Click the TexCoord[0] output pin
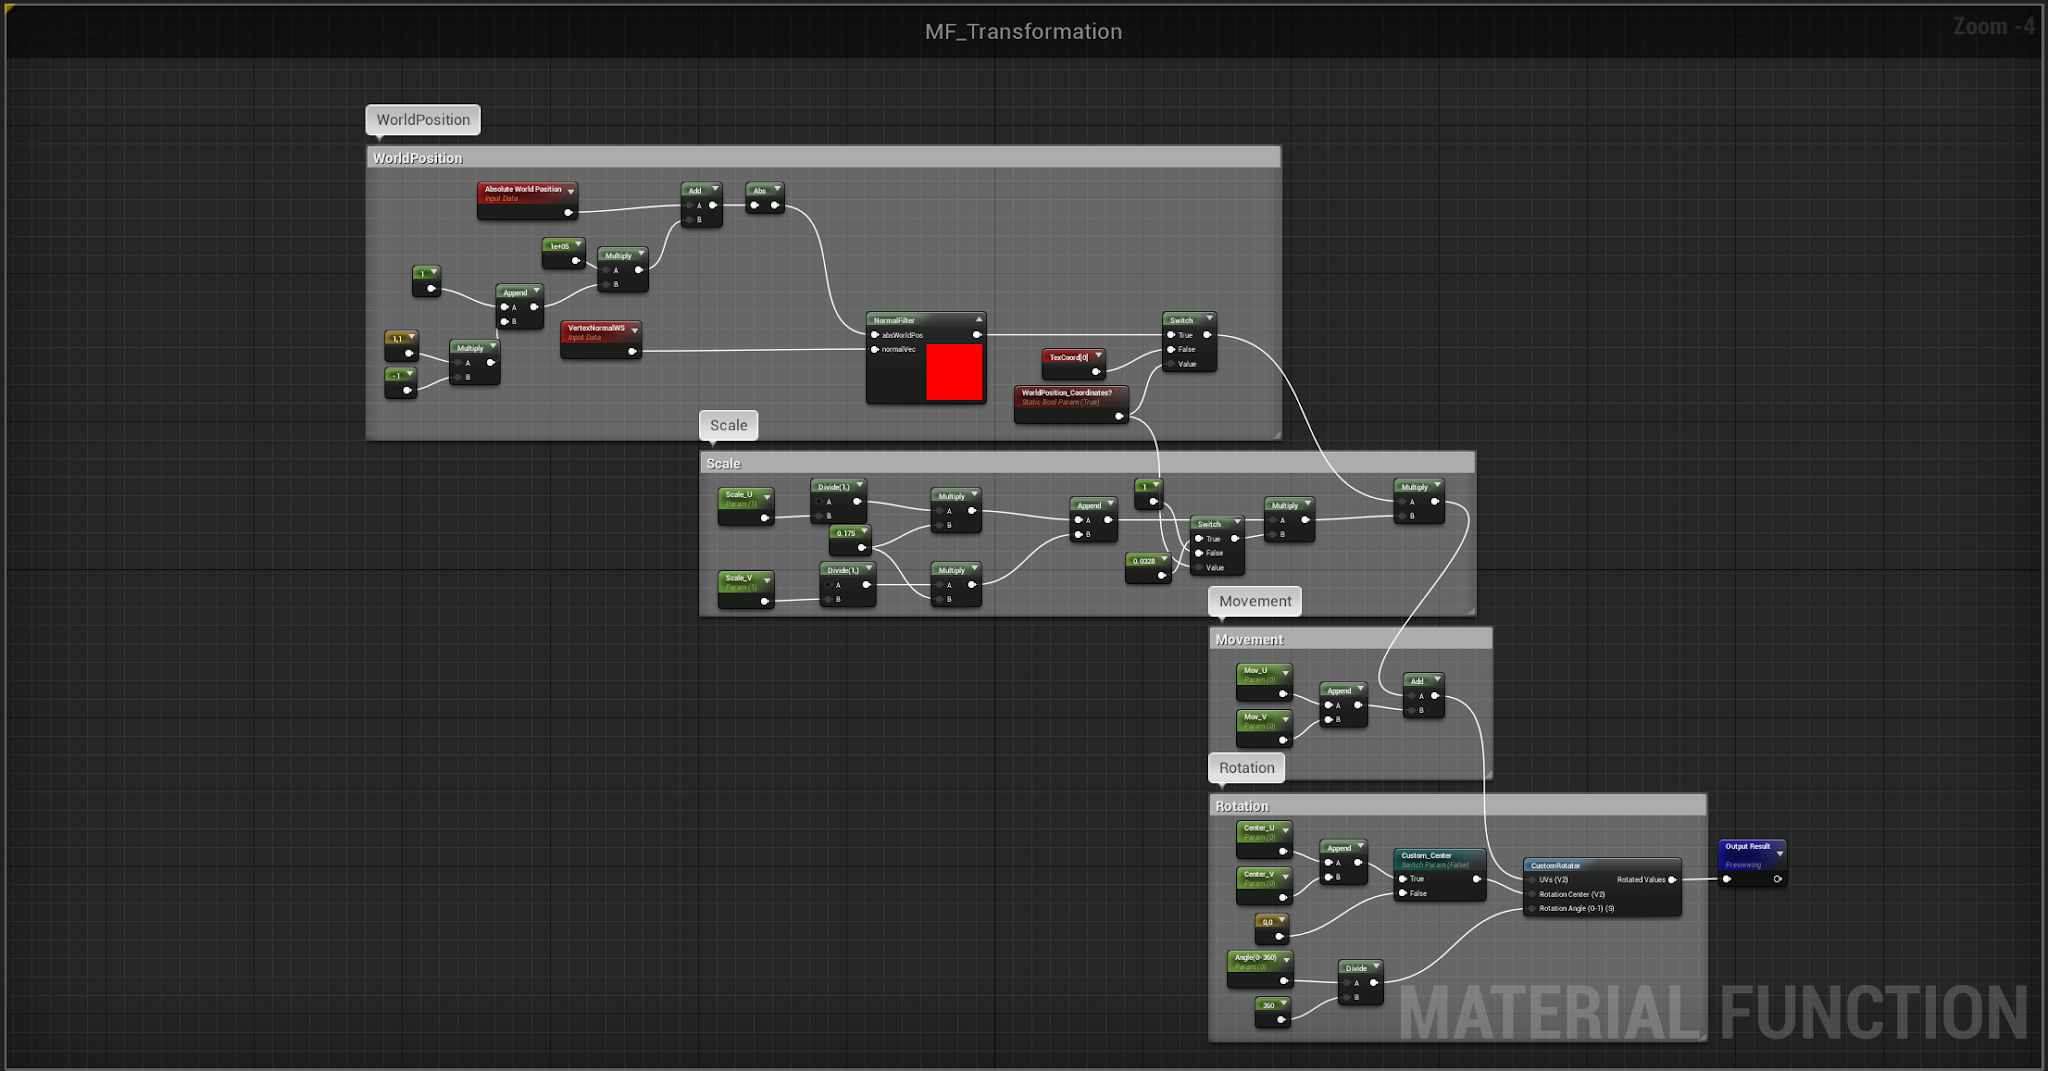Image resolution: width=2048 pixels, height=1071 pixels. (x=1096, y=371)
